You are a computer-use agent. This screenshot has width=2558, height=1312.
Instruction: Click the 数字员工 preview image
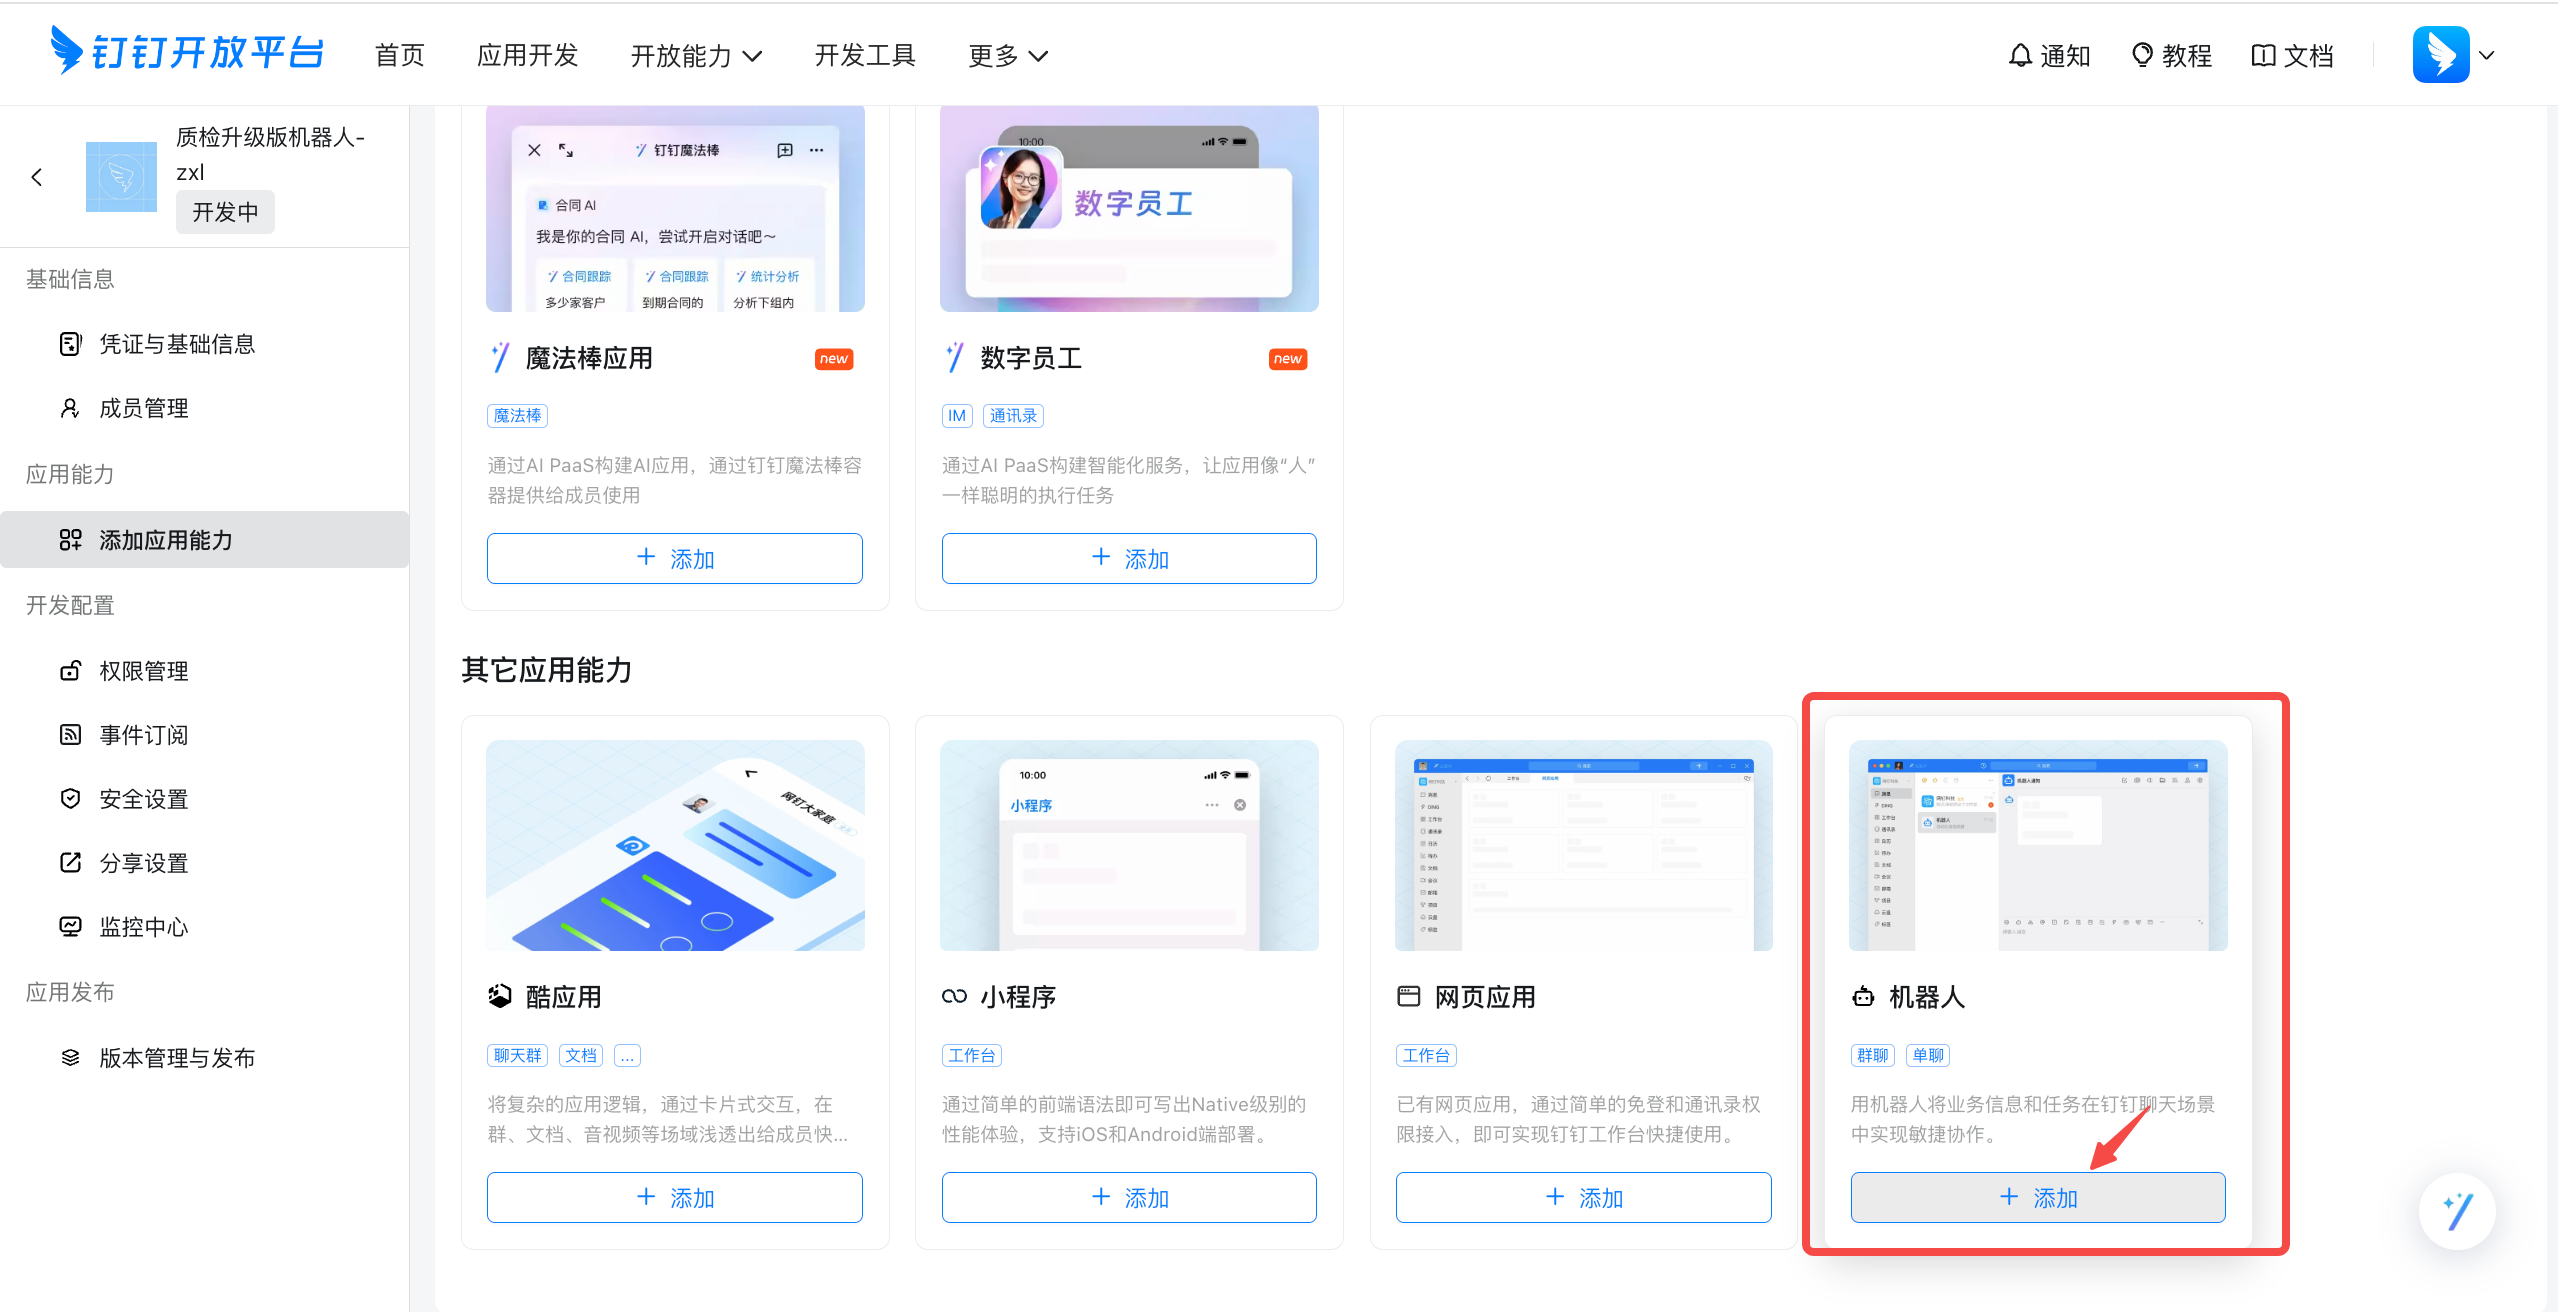pyautogui.click(x=1129, y=209)
